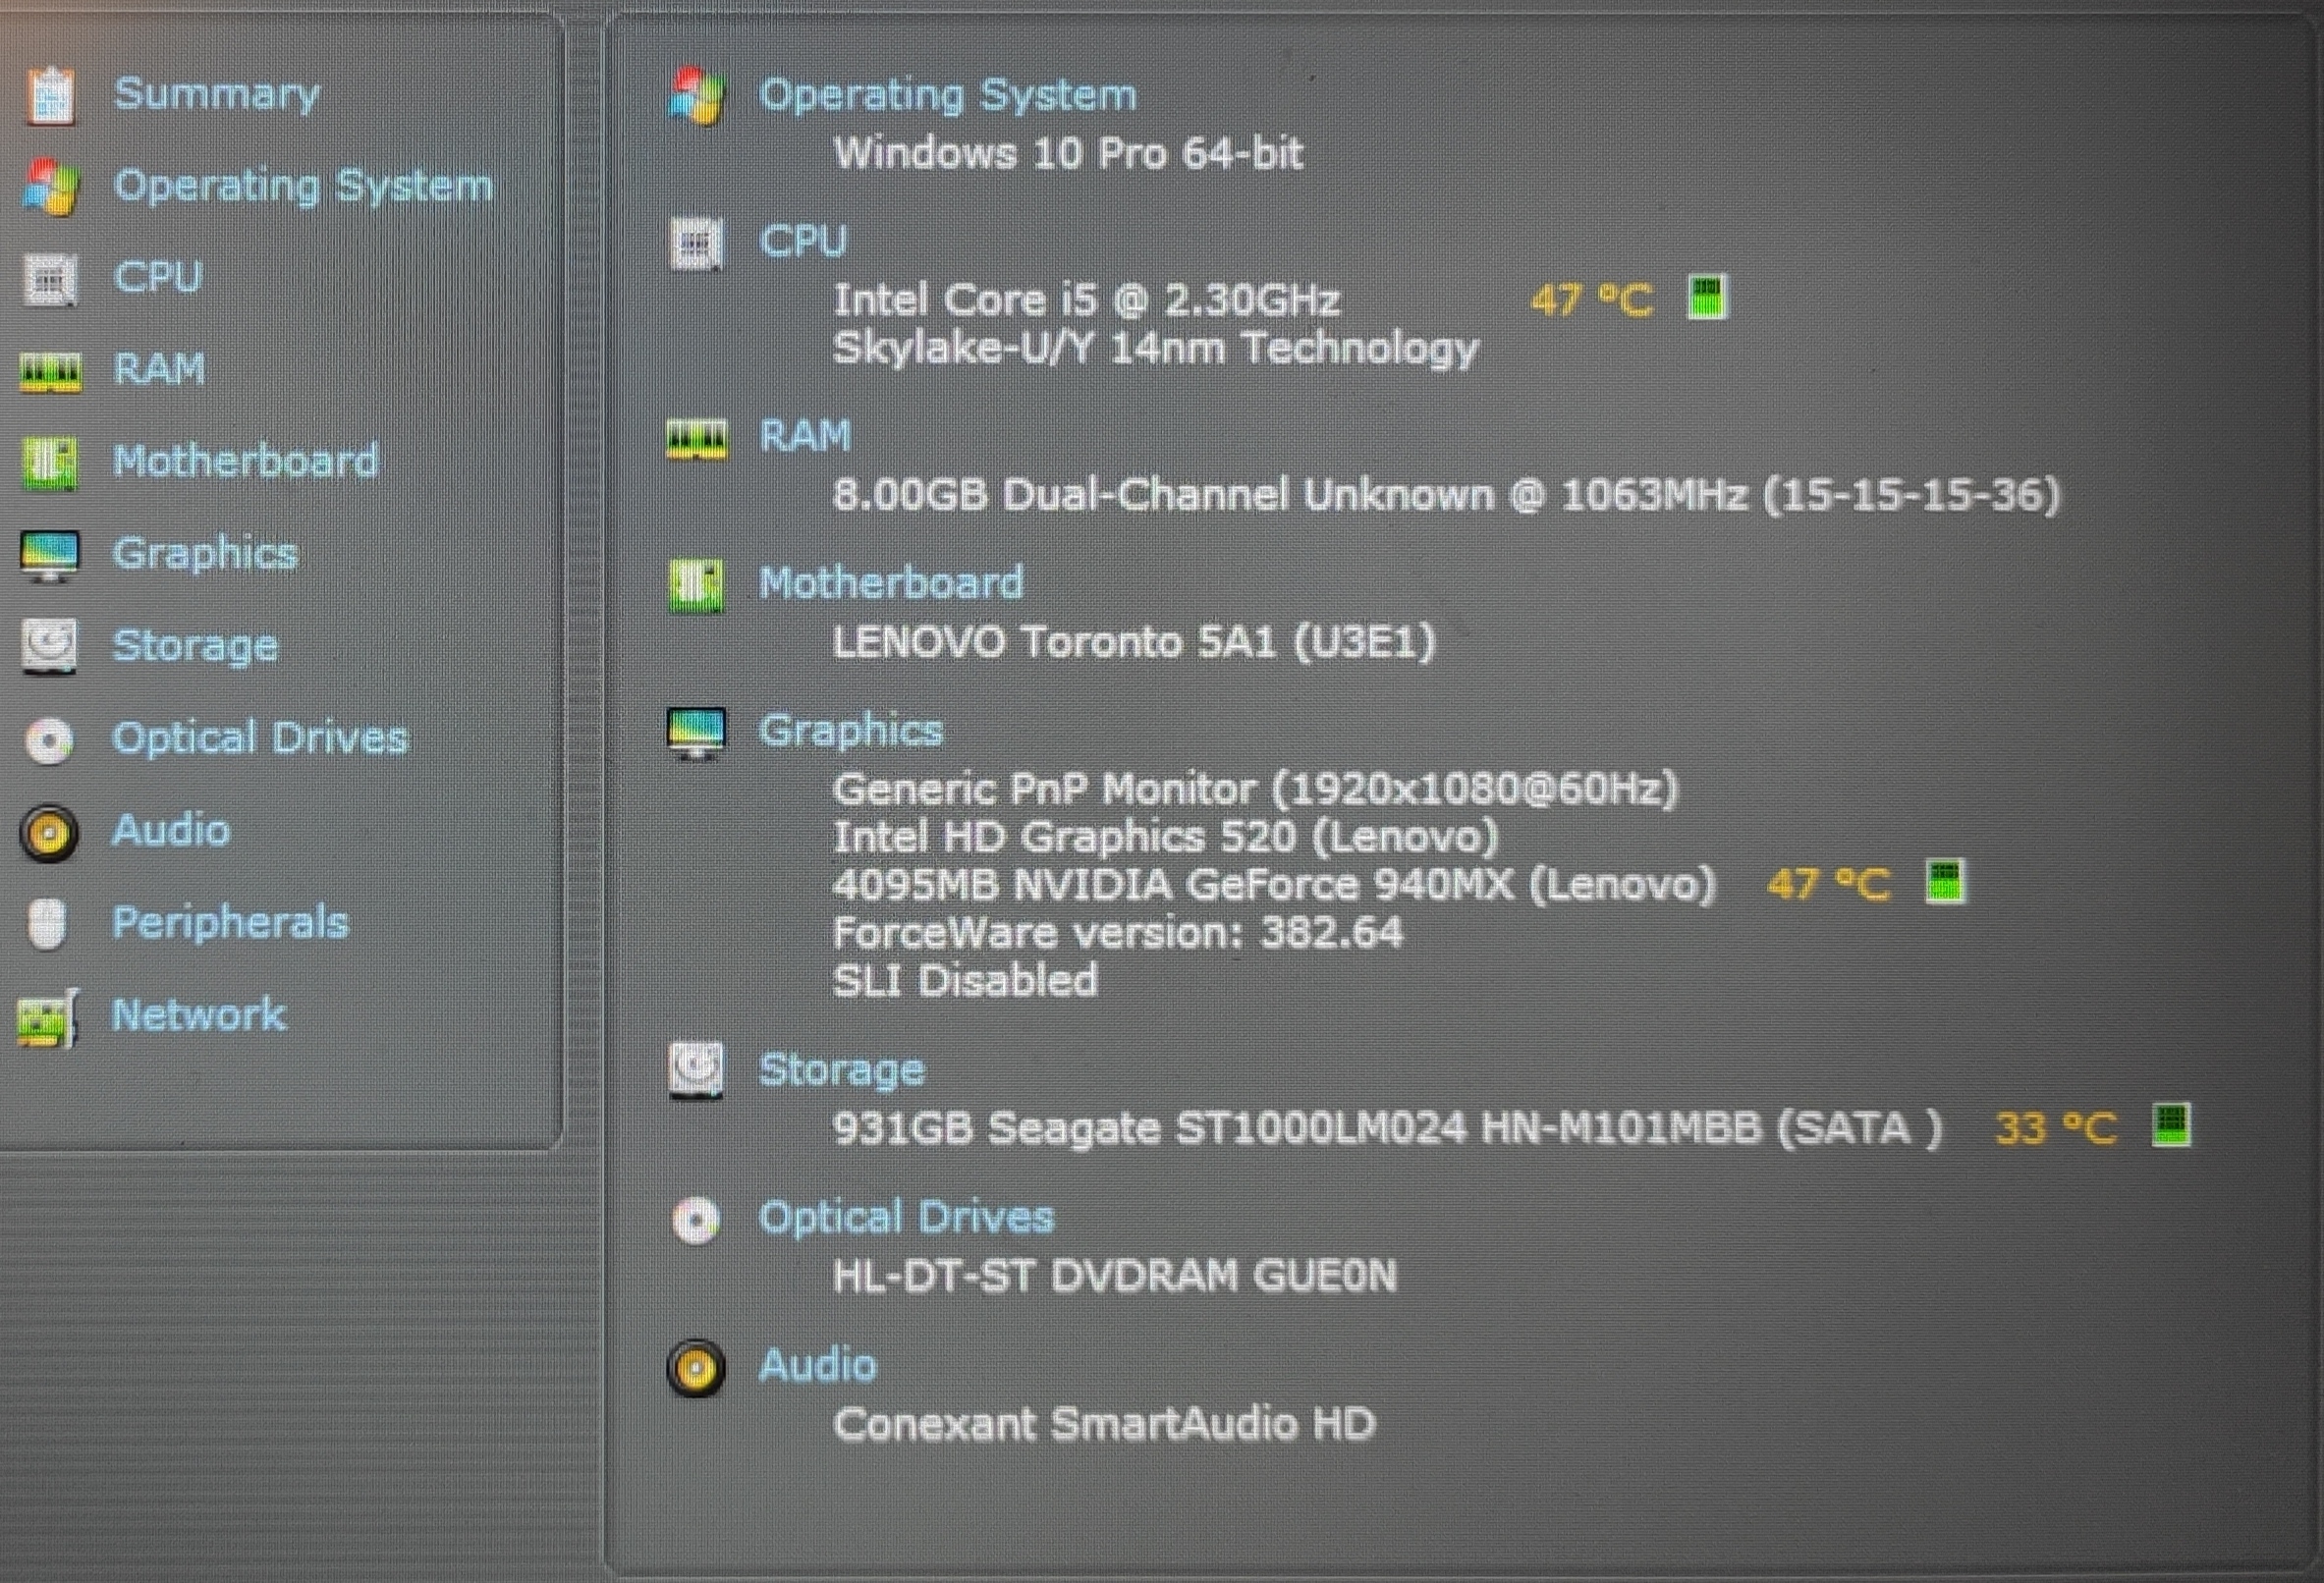Screen dimensions: 2324x1583
Task: Select Optical Drives in the sidebar
Action: pos(260,738)
